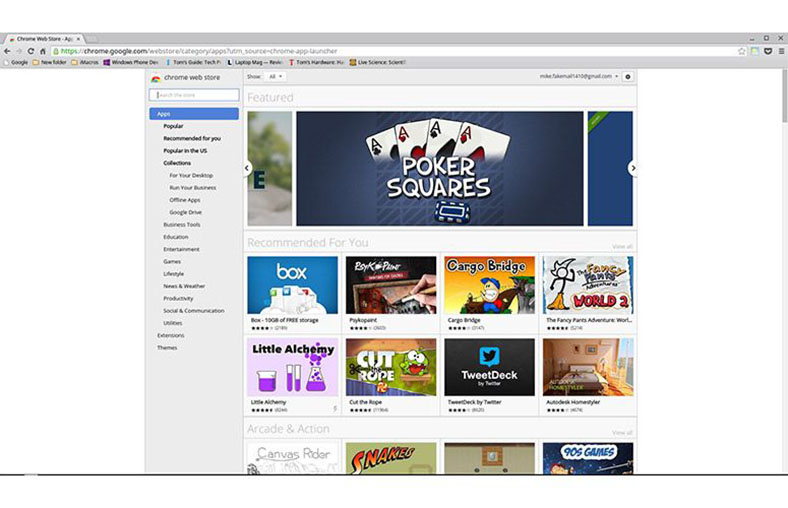Show previous featured banner arrow

click(247, 168)
